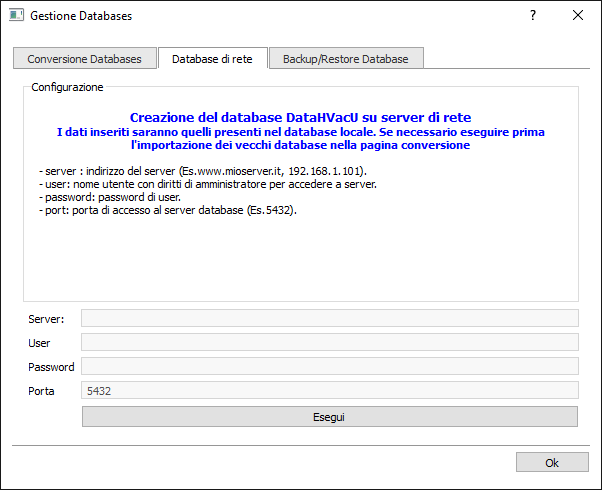This screenshot has width=602, height=490.
Task: Select the Database di rete tab
Action: click(x=212, y=59)
